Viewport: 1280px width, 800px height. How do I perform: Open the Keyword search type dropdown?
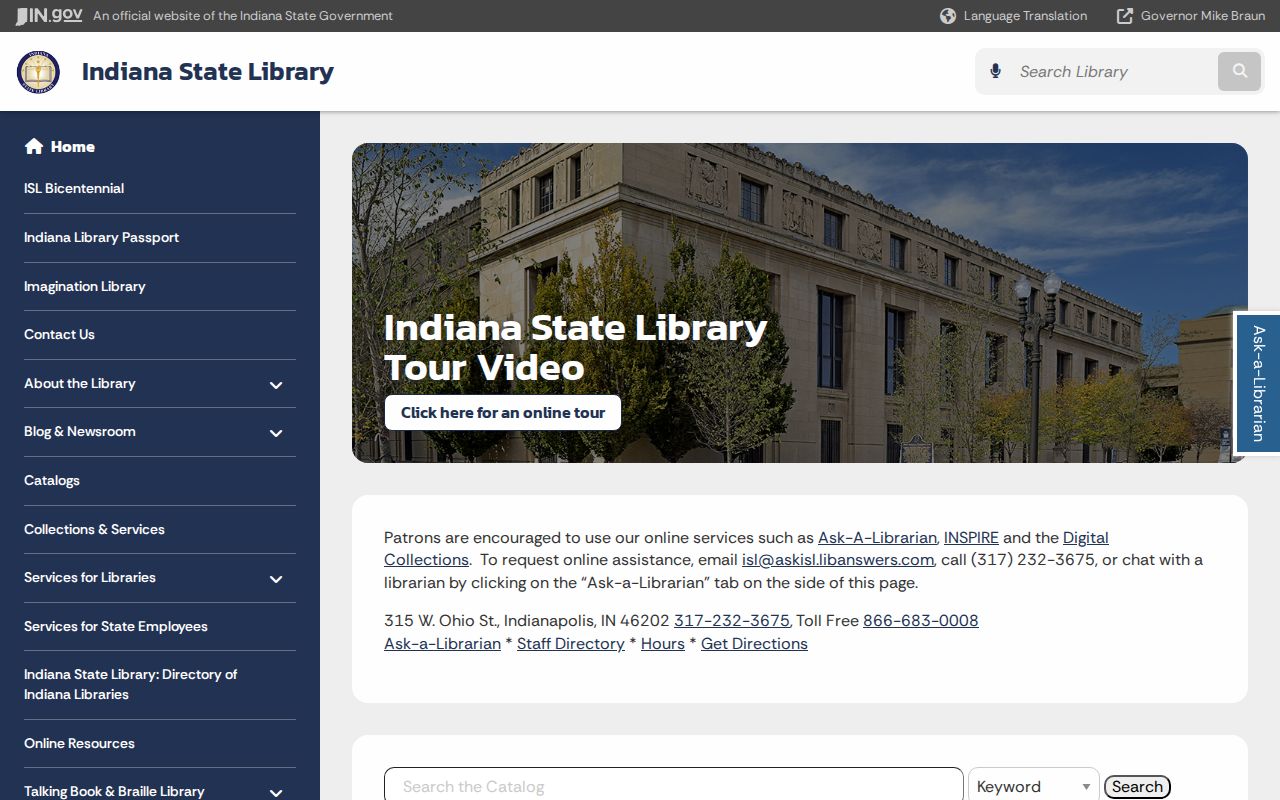(x=1034, y=786)
